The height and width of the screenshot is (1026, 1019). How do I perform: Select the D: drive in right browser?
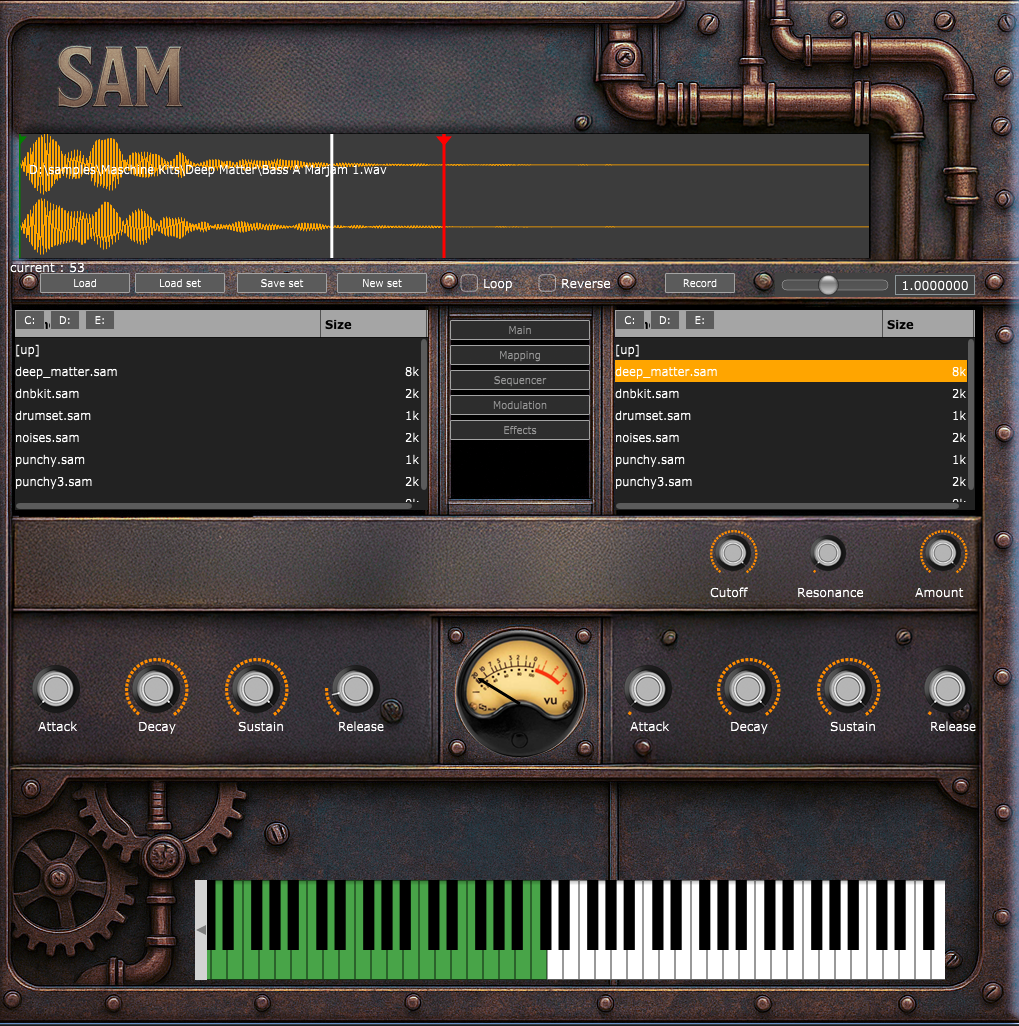(x=666, y=320)
